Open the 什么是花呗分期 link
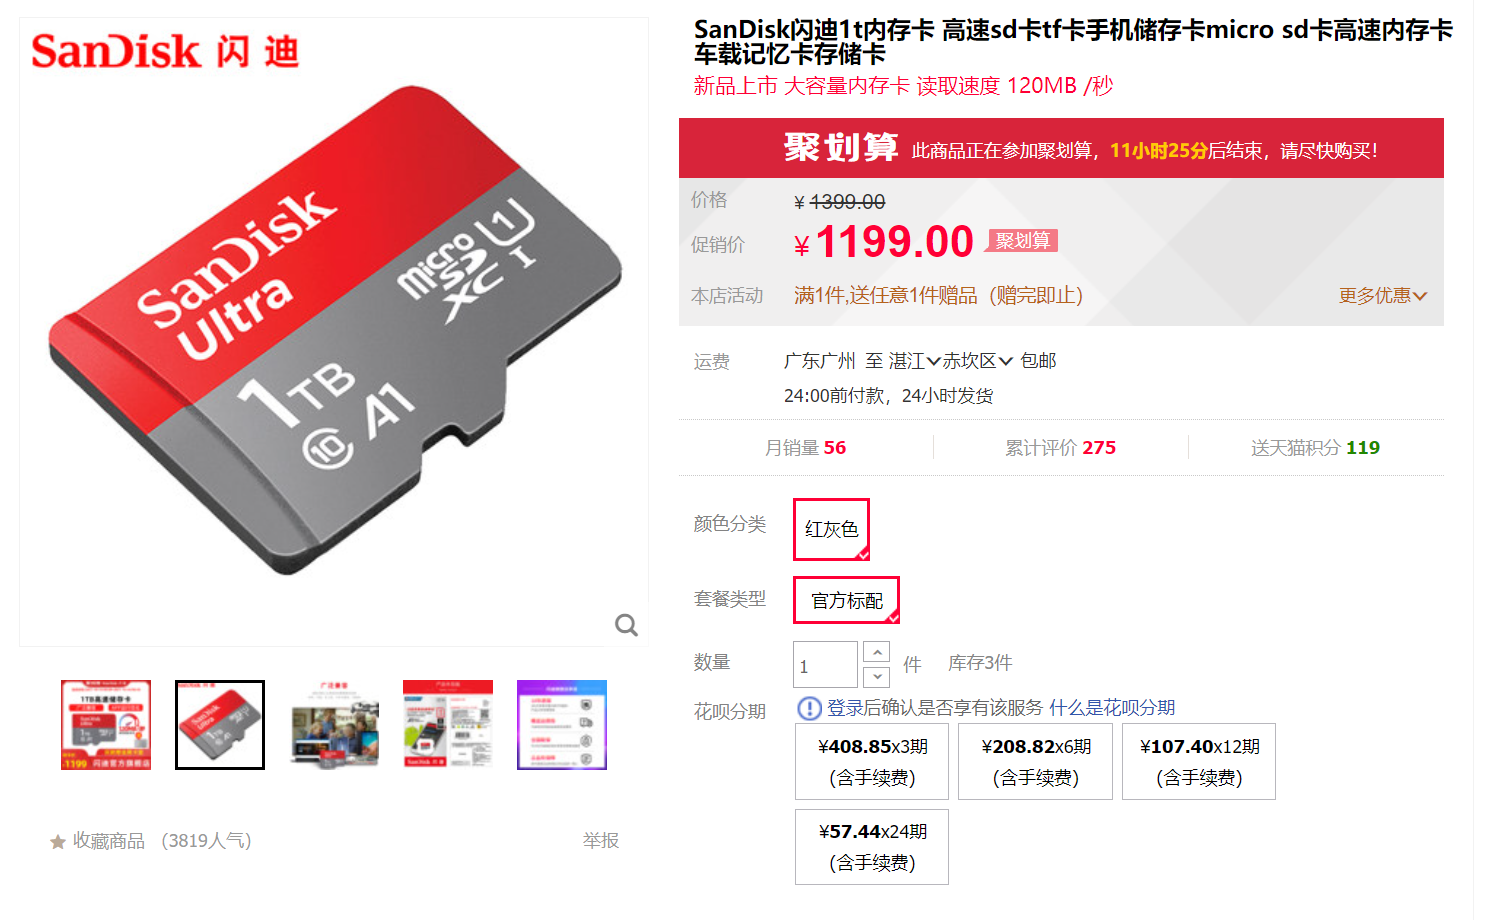Viewport: 1492px width, 920px height. (x=1112, y=708)
